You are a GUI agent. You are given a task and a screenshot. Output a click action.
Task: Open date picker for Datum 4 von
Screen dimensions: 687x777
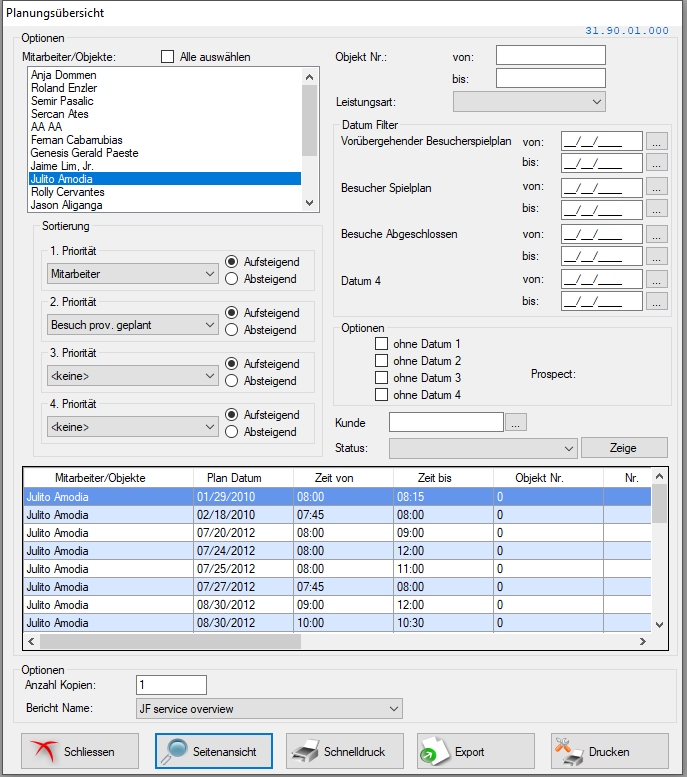click(656, 279)
